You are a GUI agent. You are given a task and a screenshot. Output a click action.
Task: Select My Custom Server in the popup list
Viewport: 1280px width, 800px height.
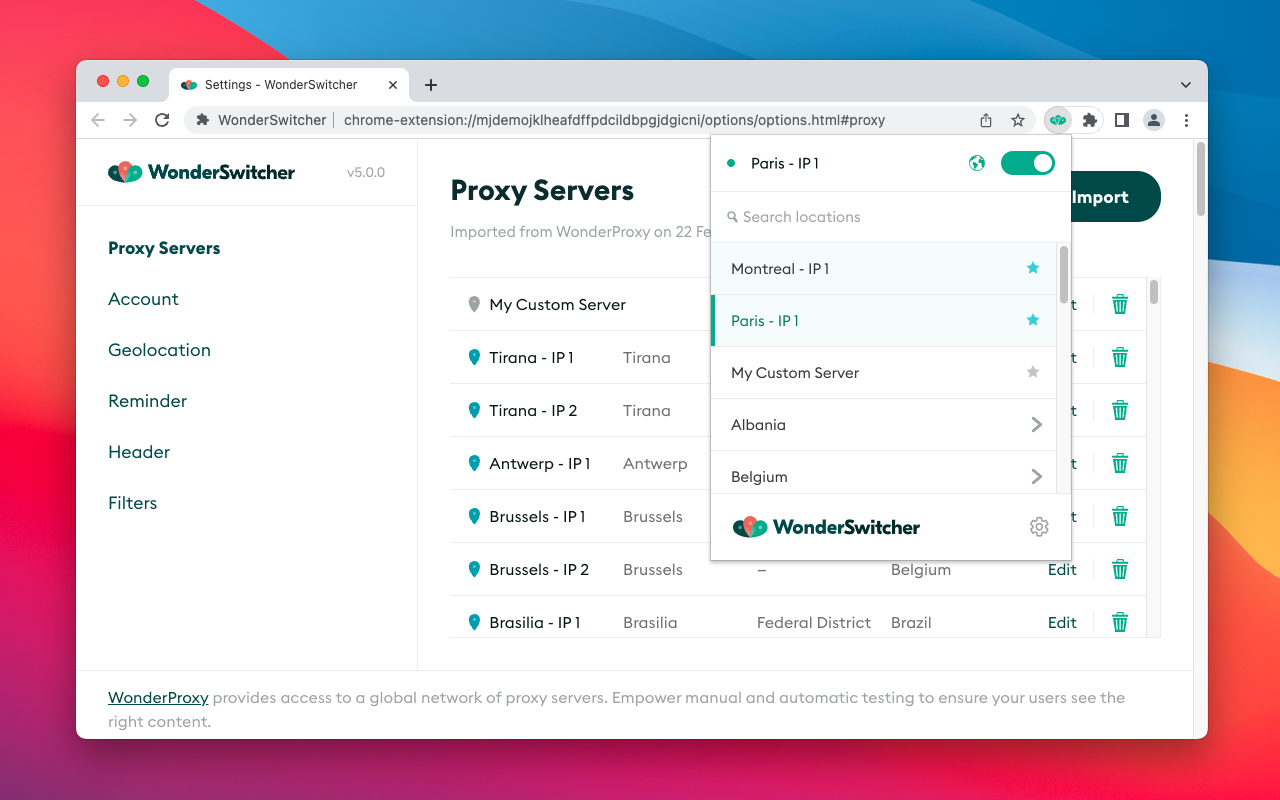[x=884, y=372]
